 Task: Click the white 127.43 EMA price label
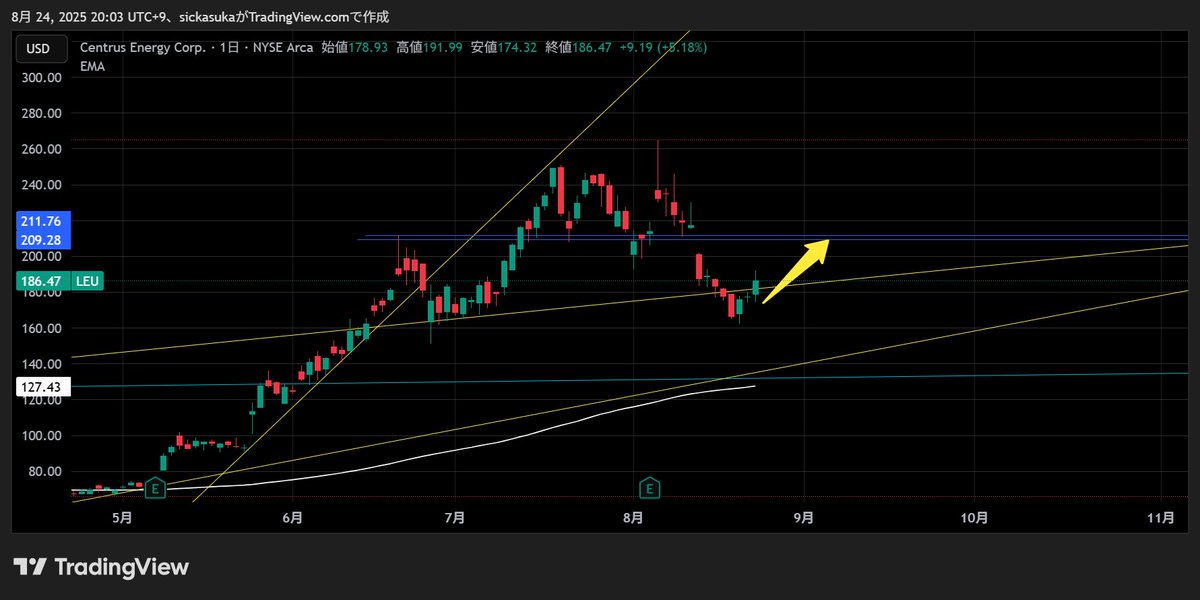[41, 387]
